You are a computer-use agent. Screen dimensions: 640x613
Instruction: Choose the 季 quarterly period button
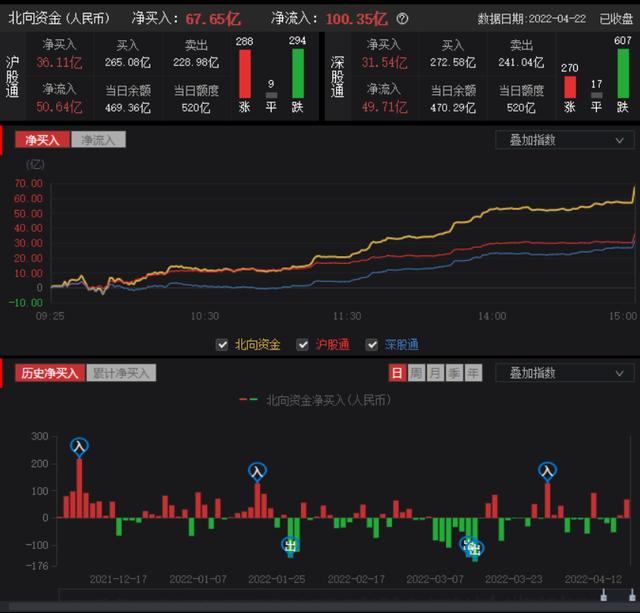pyautogui.click(x=453, y=373)
